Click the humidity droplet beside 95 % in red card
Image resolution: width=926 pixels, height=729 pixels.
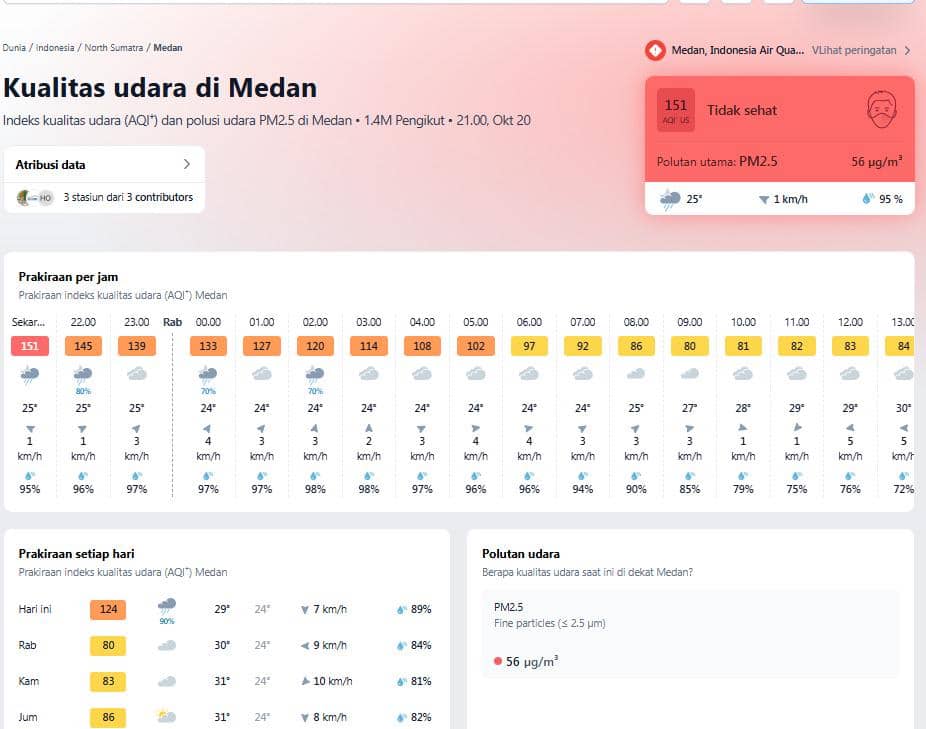coord(868,198)
